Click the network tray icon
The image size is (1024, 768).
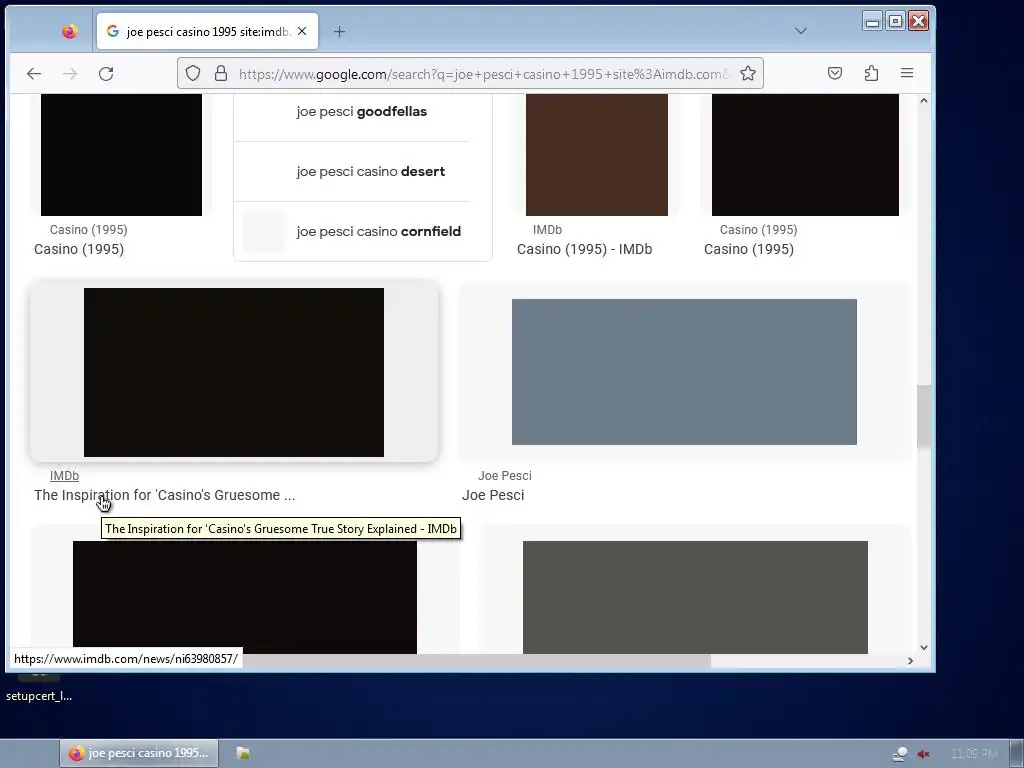(x=900, y=754)
